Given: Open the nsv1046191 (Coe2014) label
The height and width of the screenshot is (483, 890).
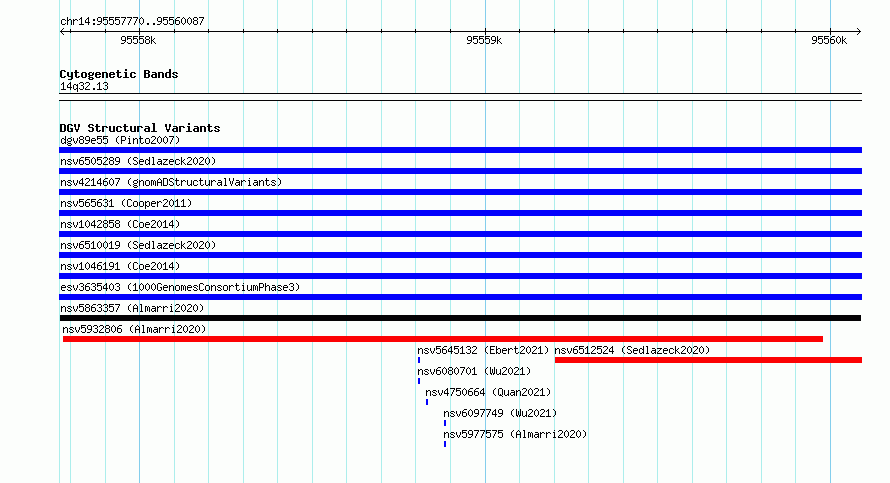Looking at the screenshot, I should (x=120, y=266).
